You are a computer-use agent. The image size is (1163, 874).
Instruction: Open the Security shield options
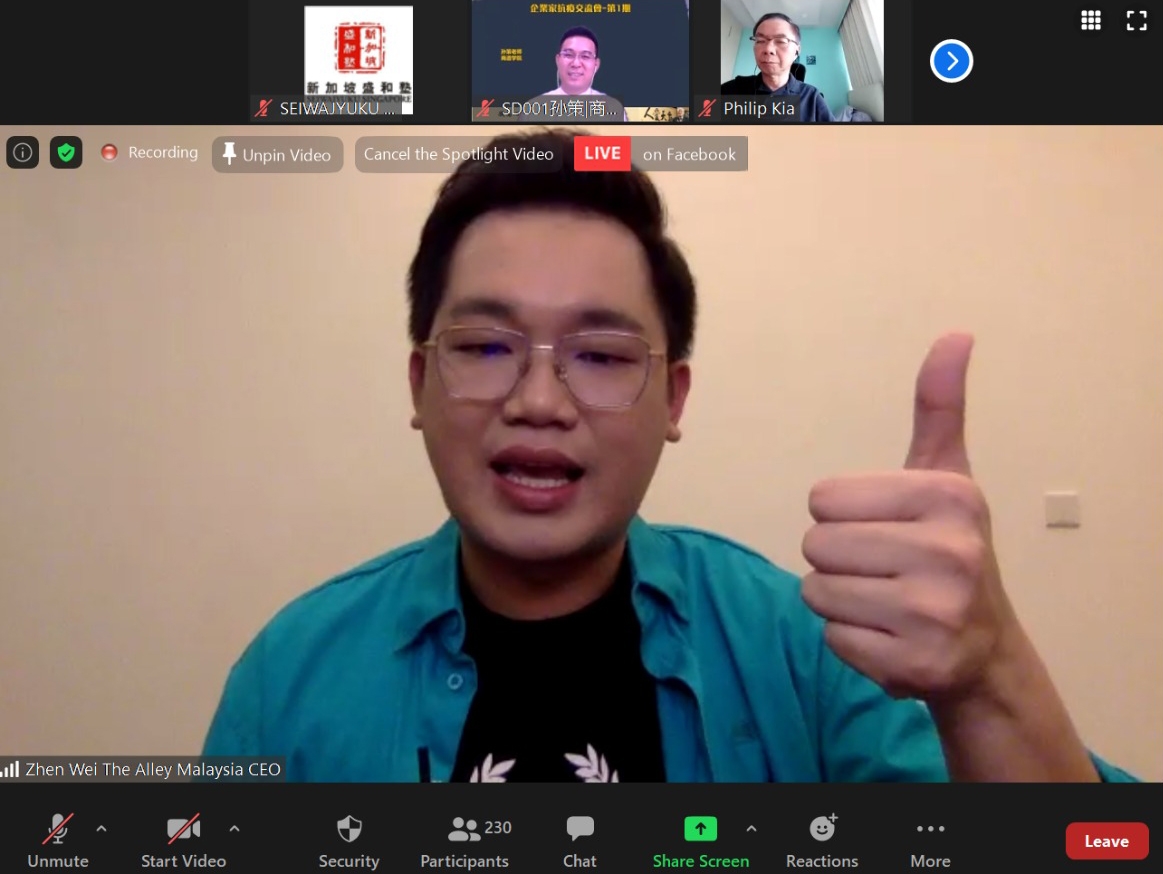point(349,841)
